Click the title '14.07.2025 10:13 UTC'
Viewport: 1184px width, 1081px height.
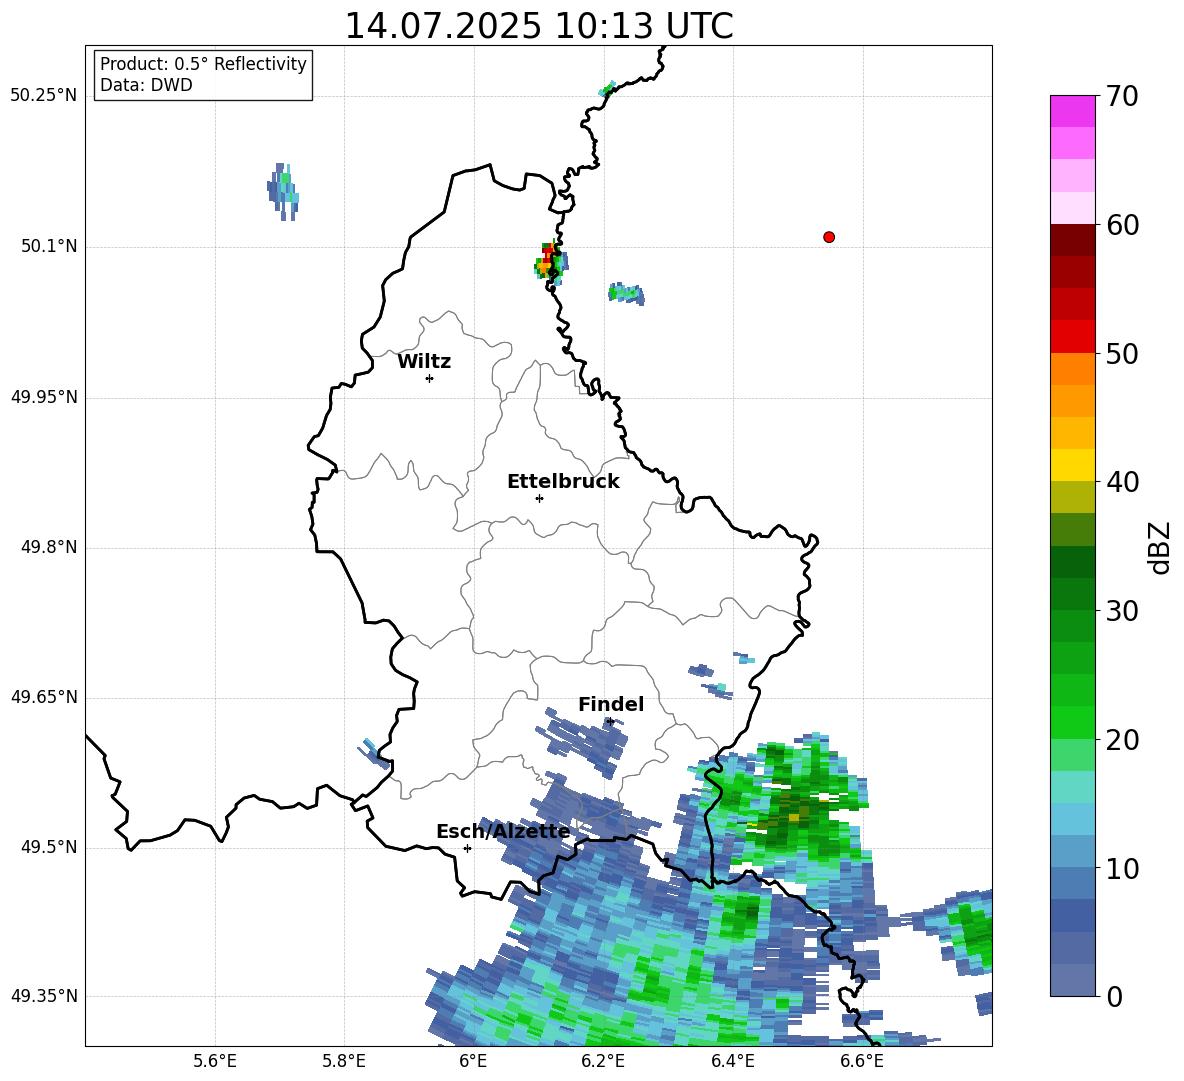(538, 26)
